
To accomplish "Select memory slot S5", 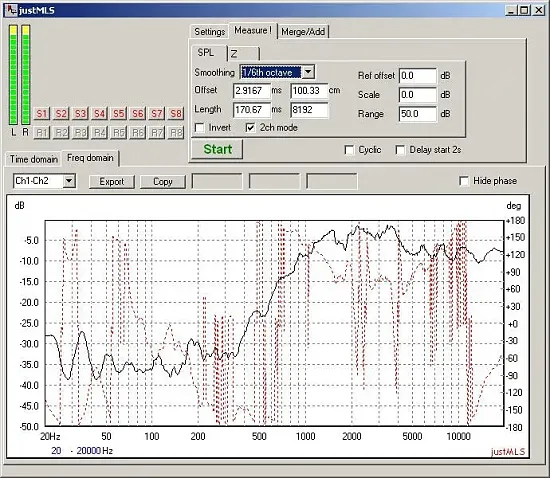I will click(118, 114).
